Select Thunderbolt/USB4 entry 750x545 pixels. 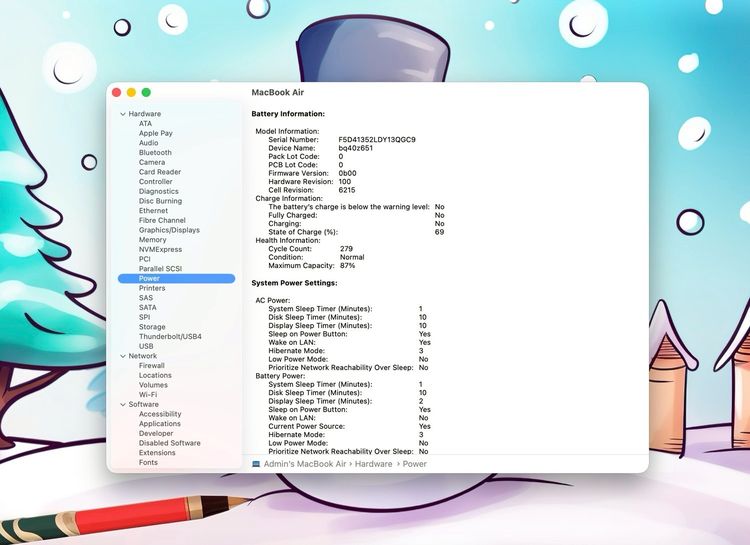click(x=170, y=336)
